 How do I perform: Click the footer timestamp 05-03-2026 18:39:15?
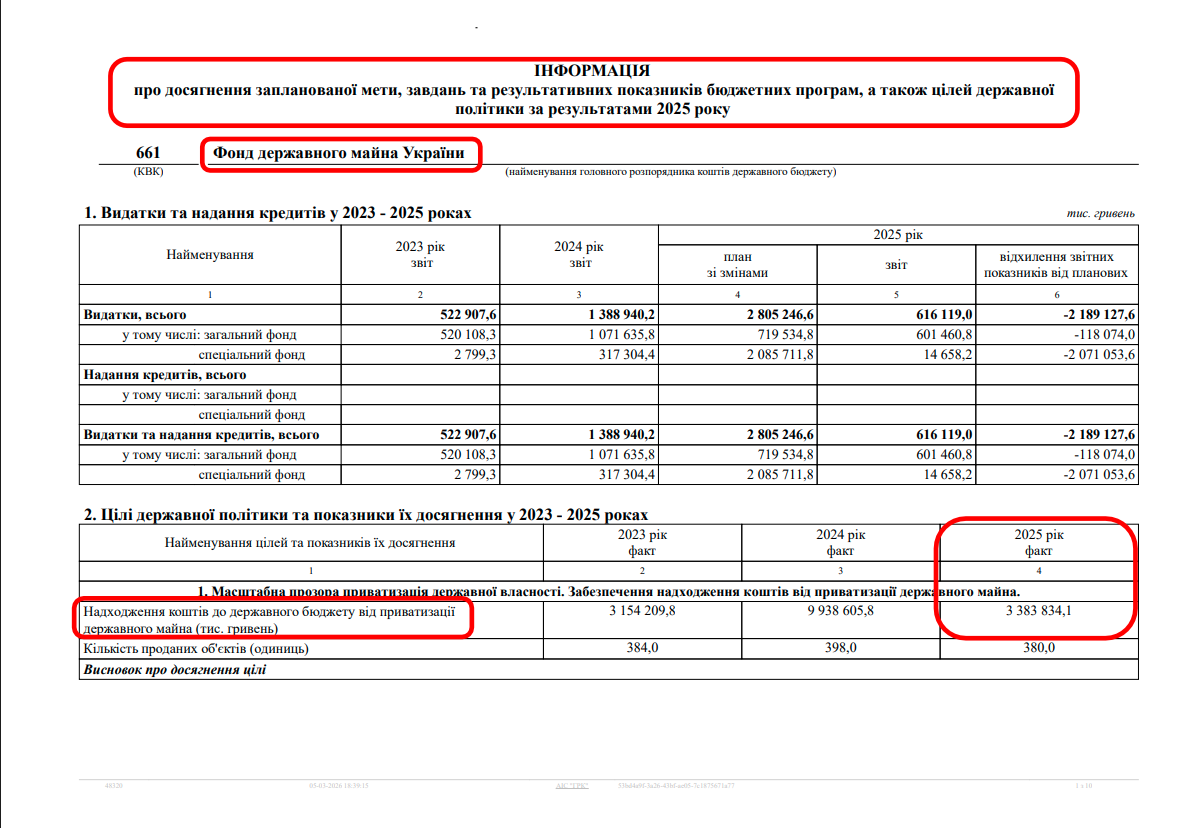[x=339, y=786]
